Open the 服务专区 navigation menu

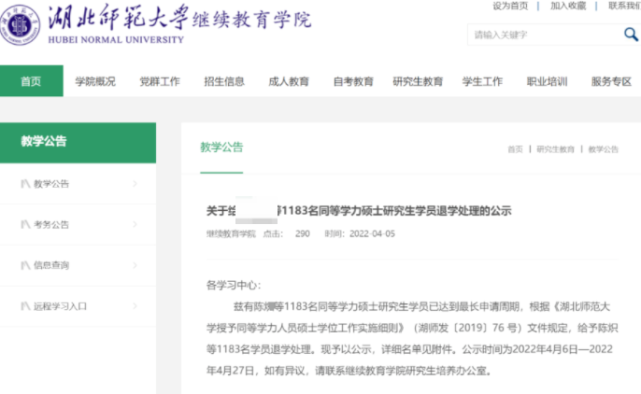tap(612, 81)
